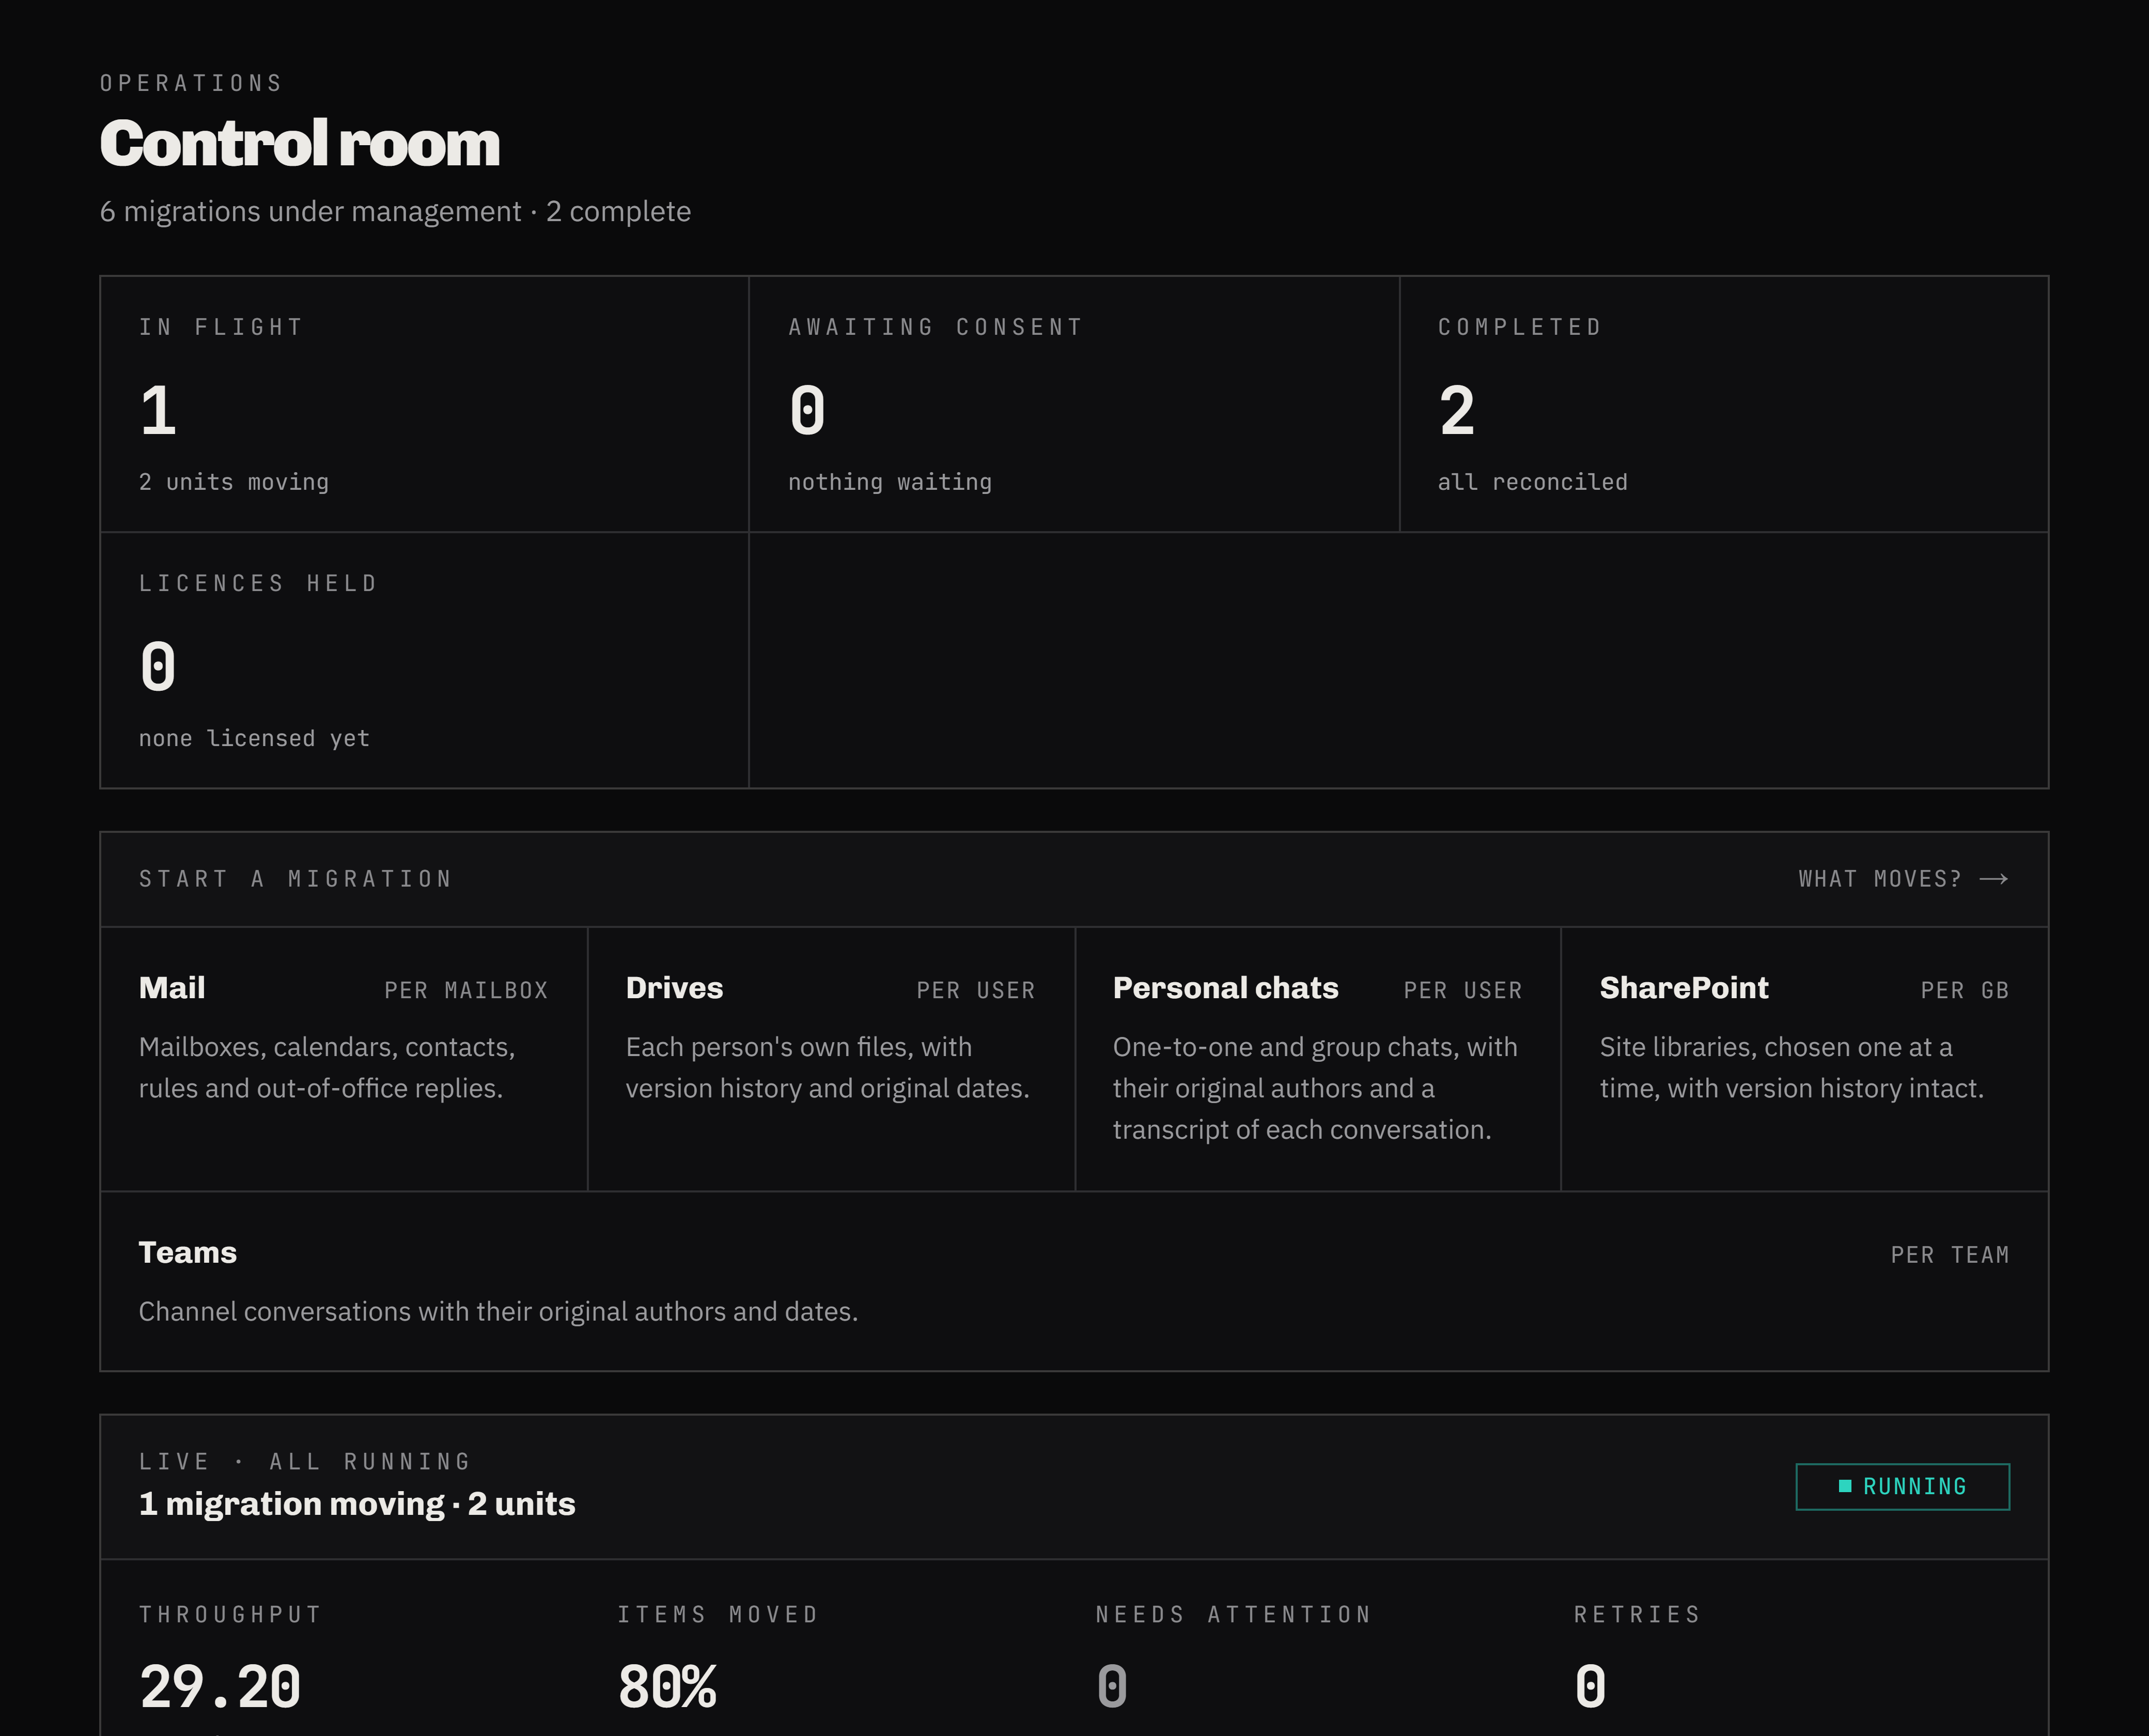Click the 'none licensed yet' caption
This screenshot has width=2149, height=1736.
254,738
